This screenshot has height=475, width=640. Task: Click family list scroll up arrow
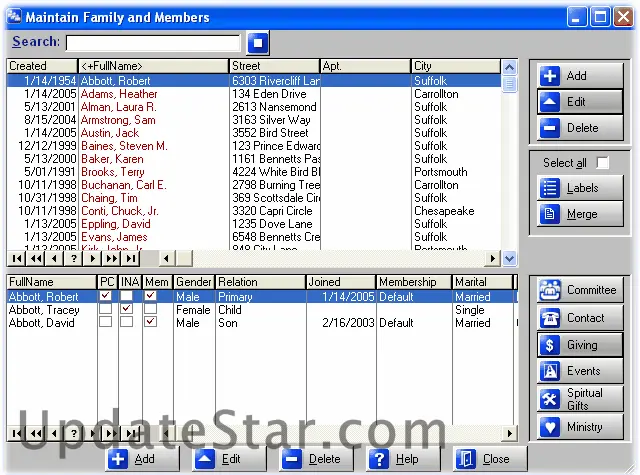click(509, 67)
